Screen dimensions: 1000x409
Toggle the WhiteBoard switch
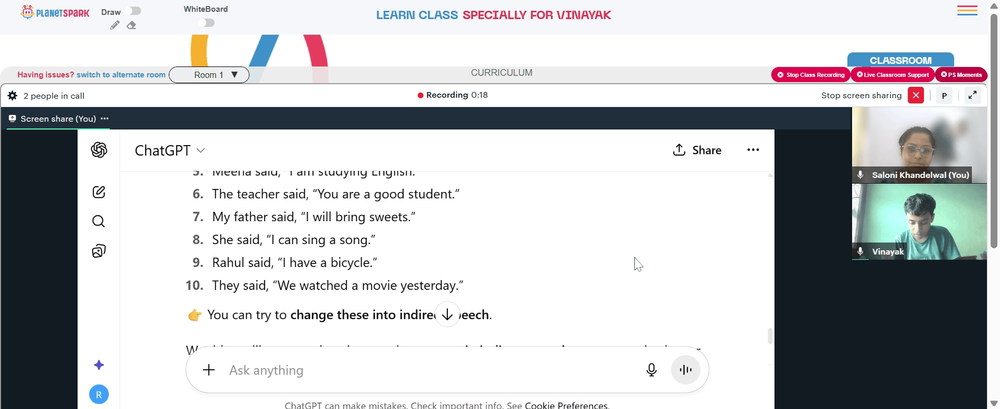(206, 23)
